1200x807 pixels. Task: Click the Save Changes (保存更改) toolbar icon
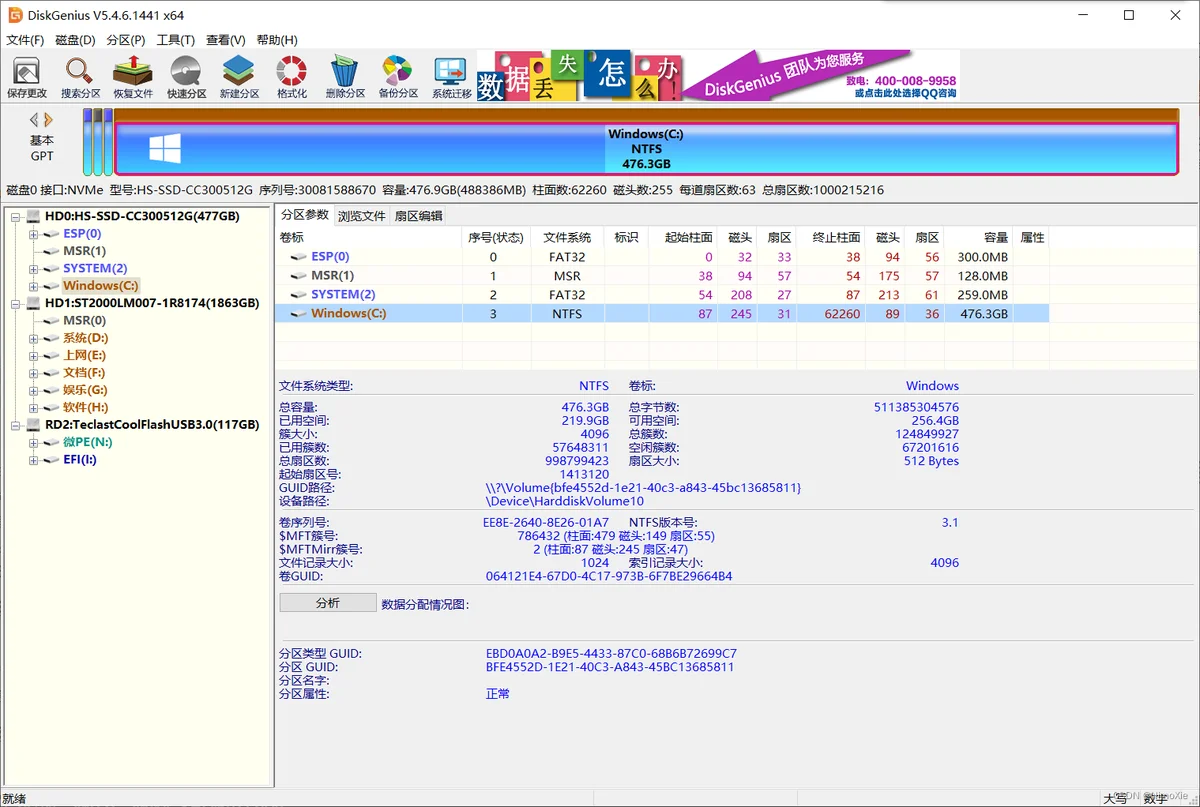27,76
